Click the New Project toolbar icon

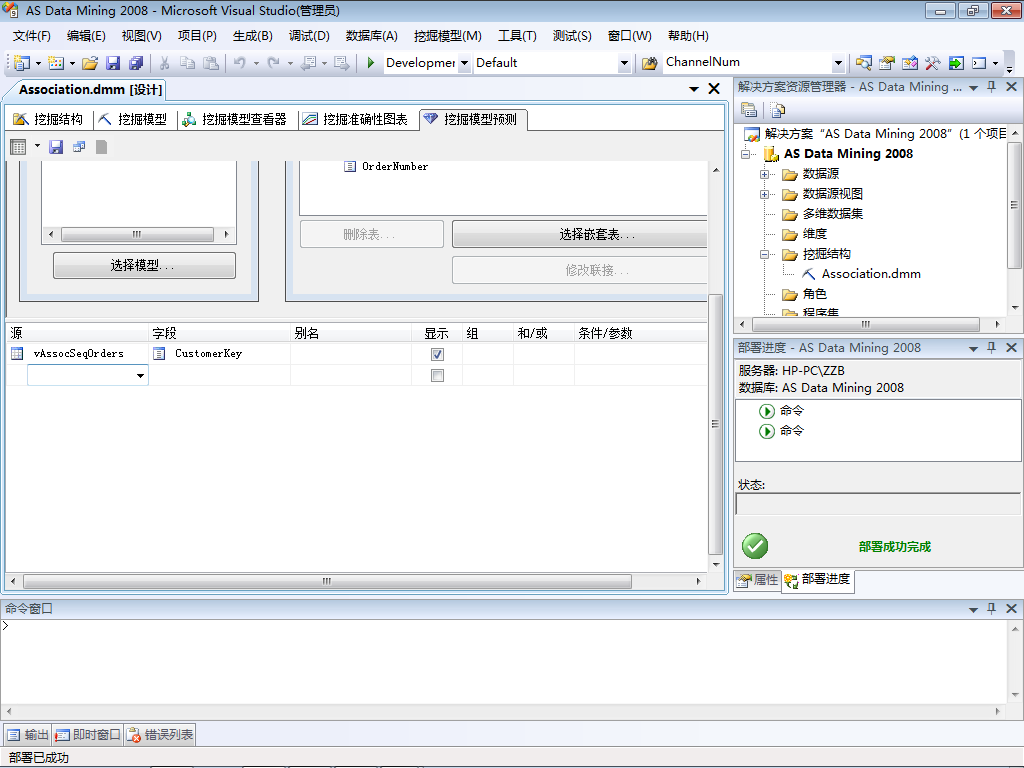pyautogui.click(x=22, y=63)
